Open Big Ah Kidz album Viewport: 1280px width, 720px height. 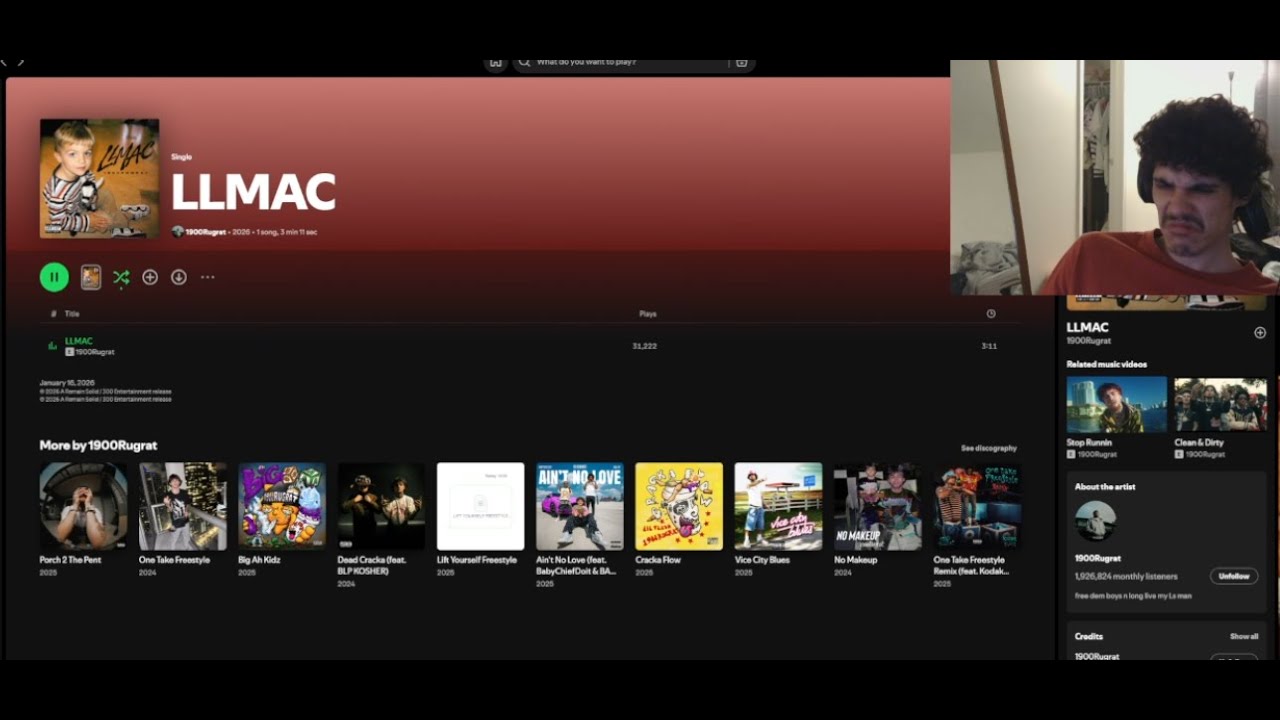click(x=282, y=506)
